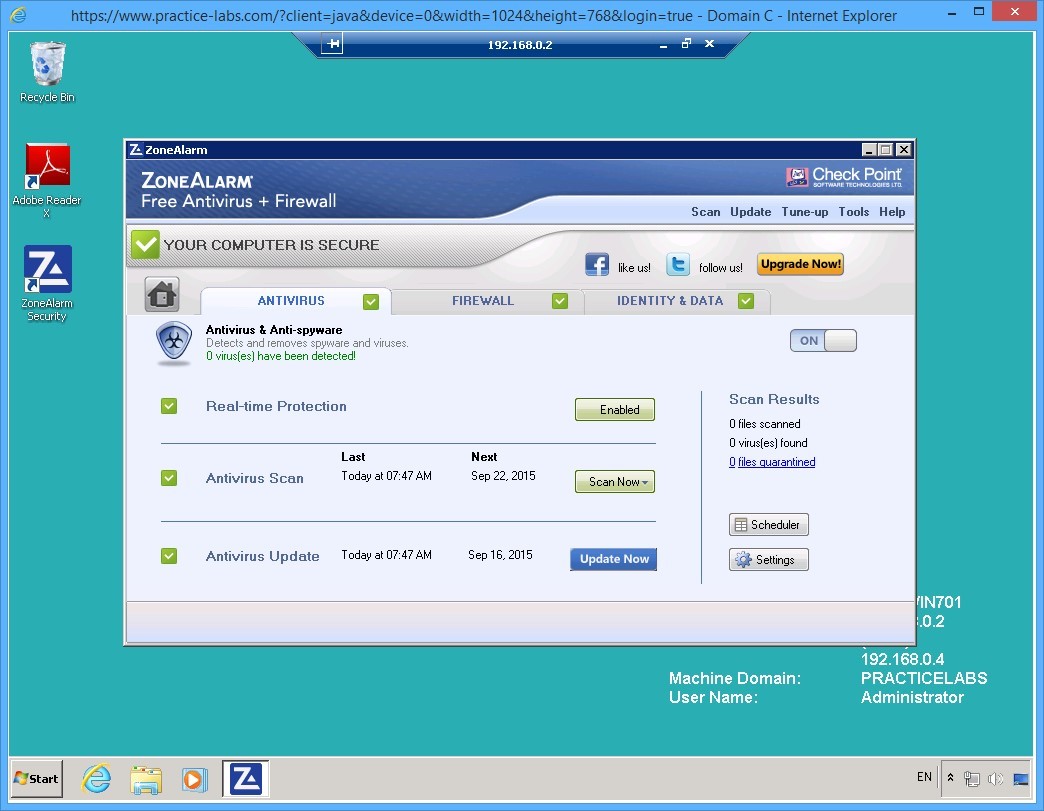Click the Update Now button
The height and width of the screenshot is (811, 1044).
[x=613, y=559]
